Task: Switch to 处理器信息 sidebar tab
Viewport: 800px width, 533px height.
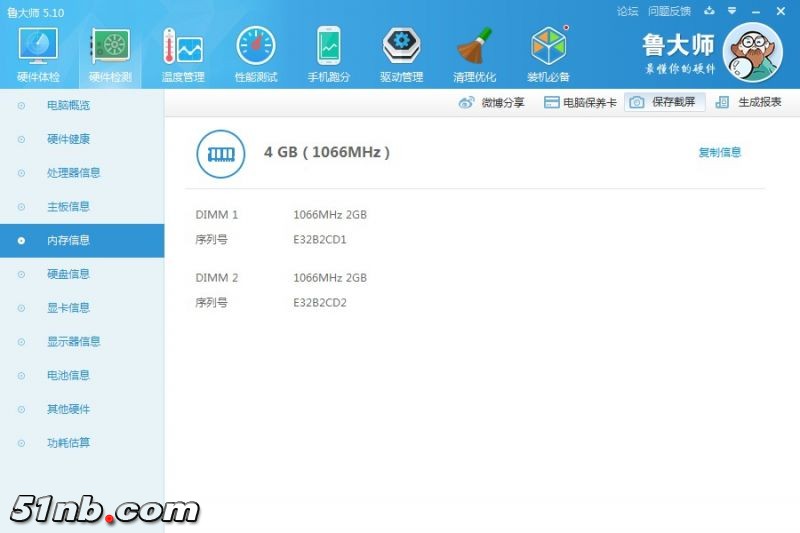Action: point(73,173)
